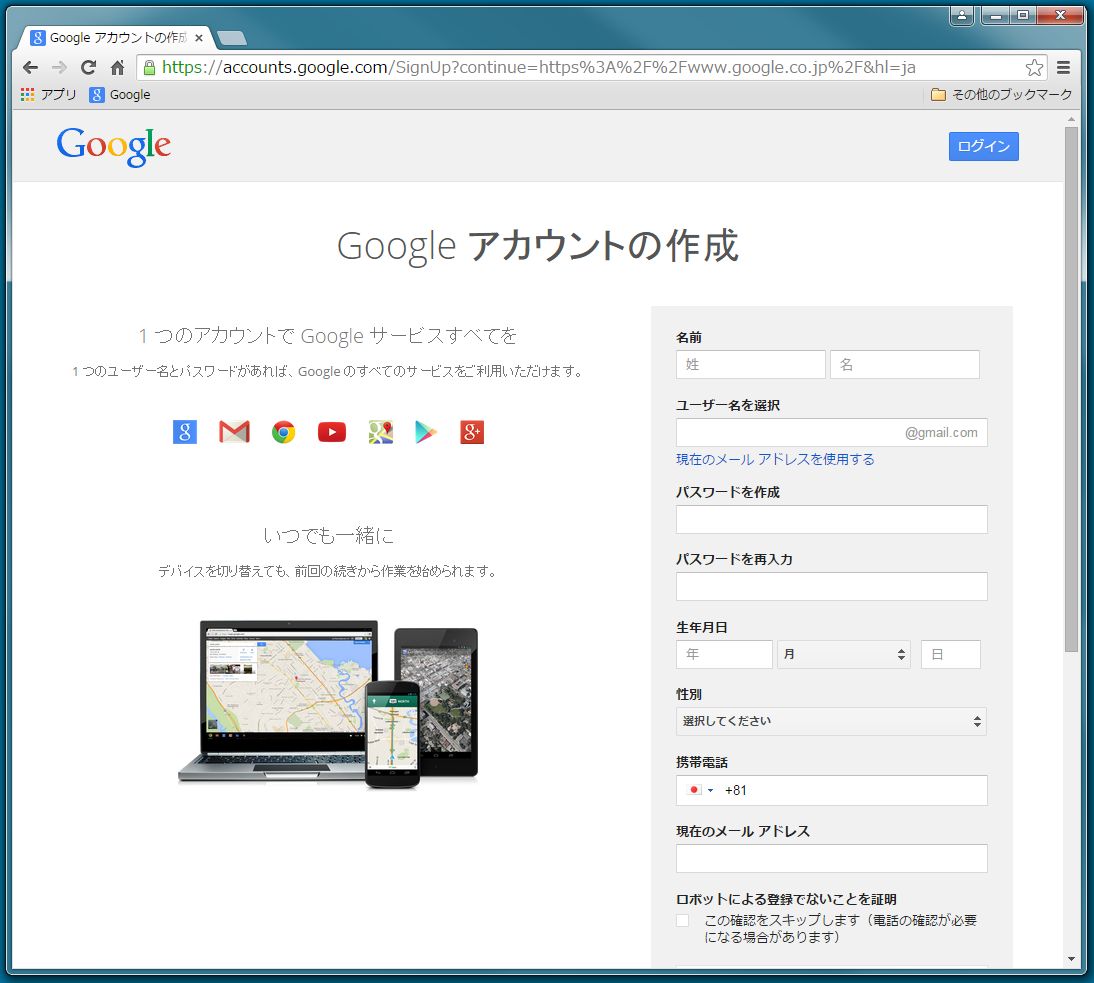Click the scrollbar down arrow
This screenshot has width=1094, height=983.
[1071, 959]
